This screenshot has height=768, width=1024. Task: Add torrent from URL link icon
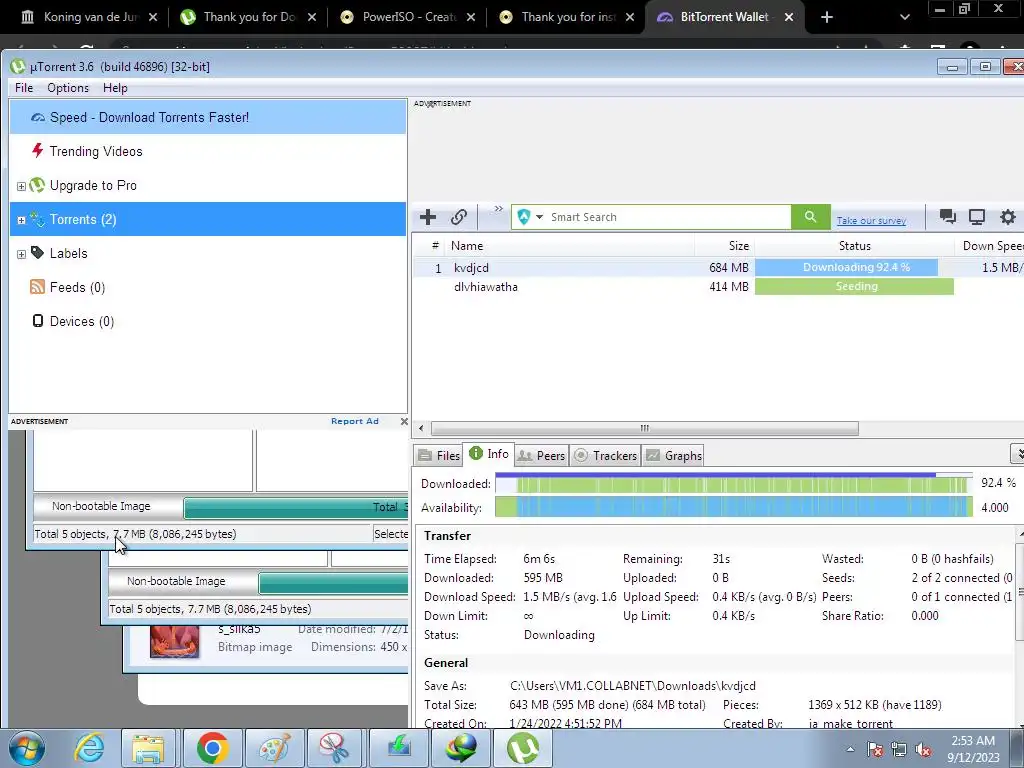click(459, 217)
